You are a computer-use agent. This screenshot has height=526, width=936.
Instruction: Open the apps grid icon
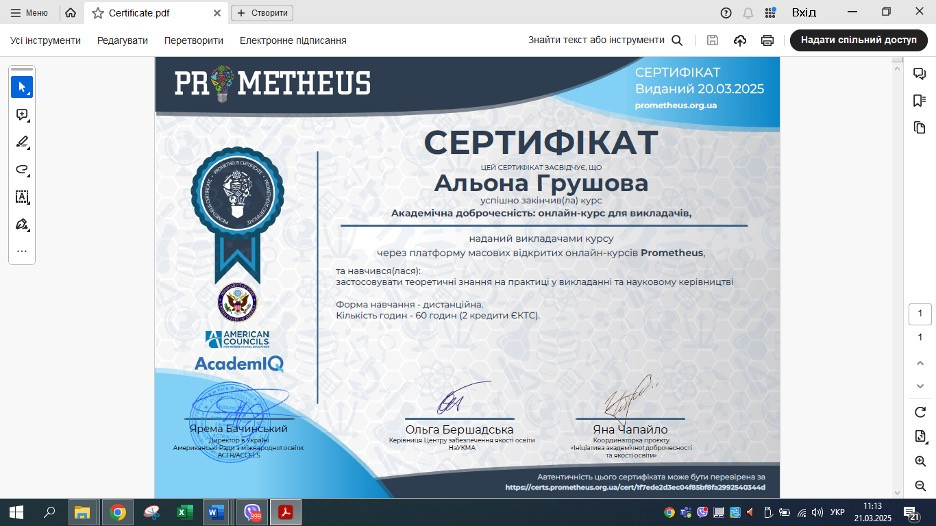pos(770,13)
